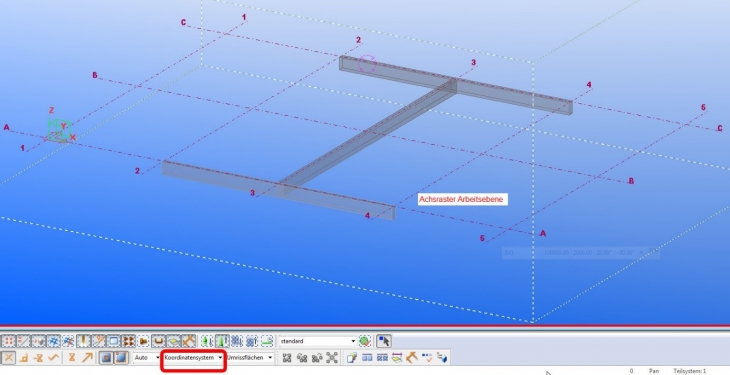Click the magenta circle marker on the C-line beam

pos(367,64)
